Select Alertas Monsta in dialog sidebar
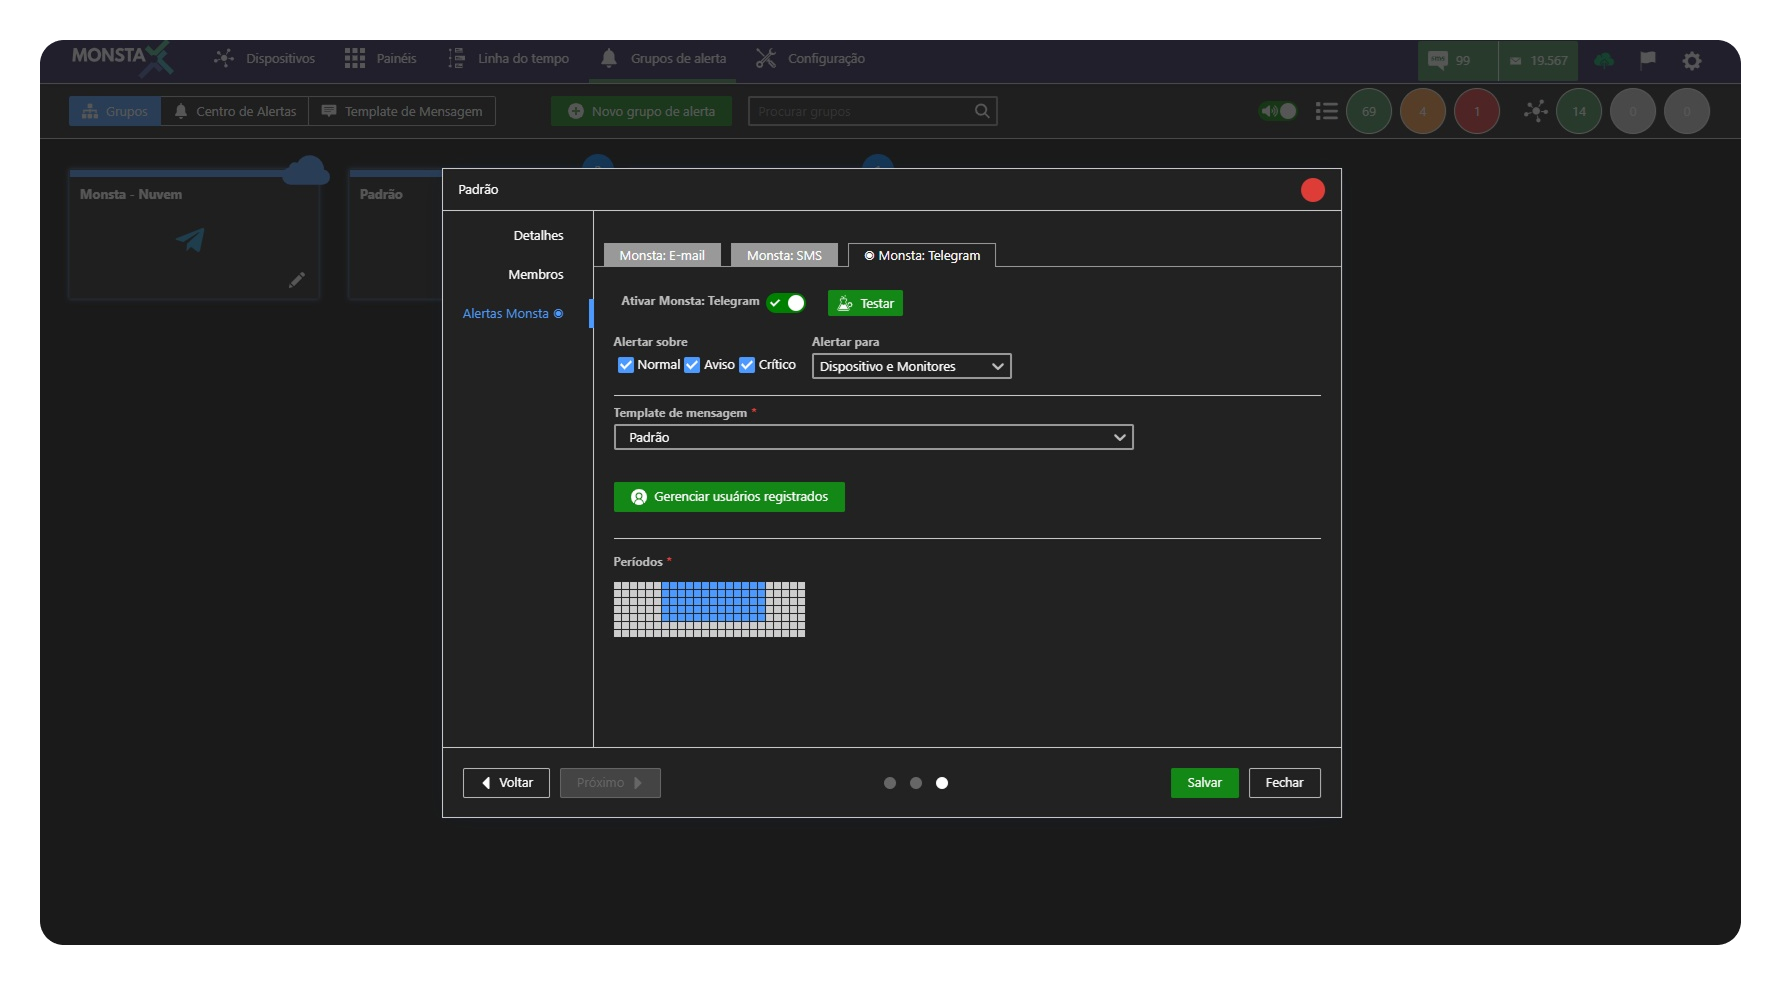The width and height of the screenshot is (1781, 985). [513, 314]
